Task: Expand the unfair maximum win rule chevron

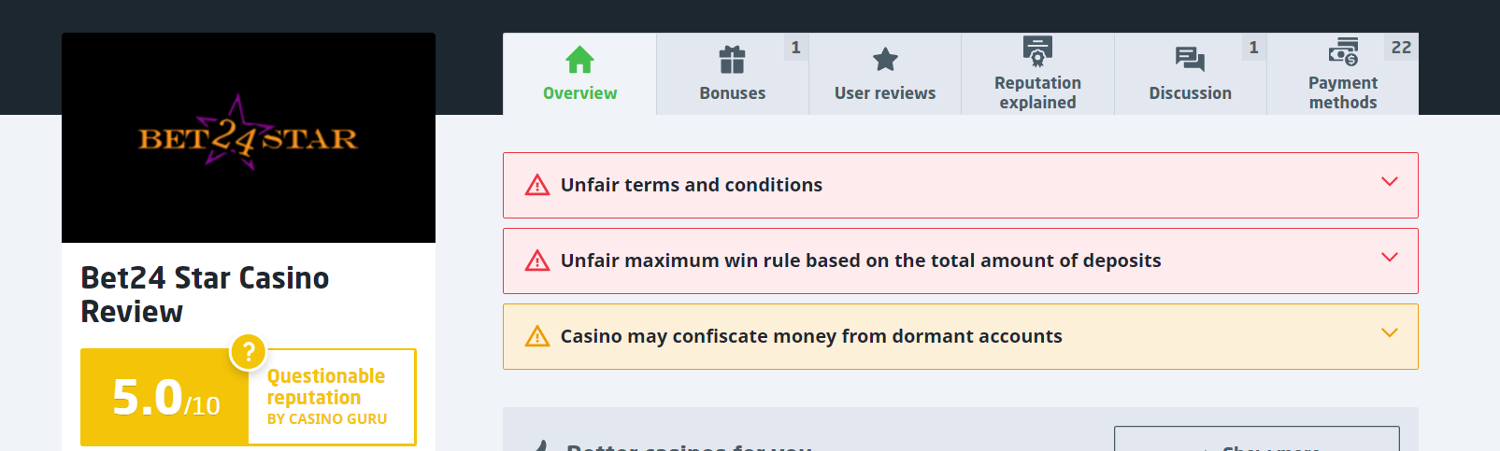Action: [1388, 258]
